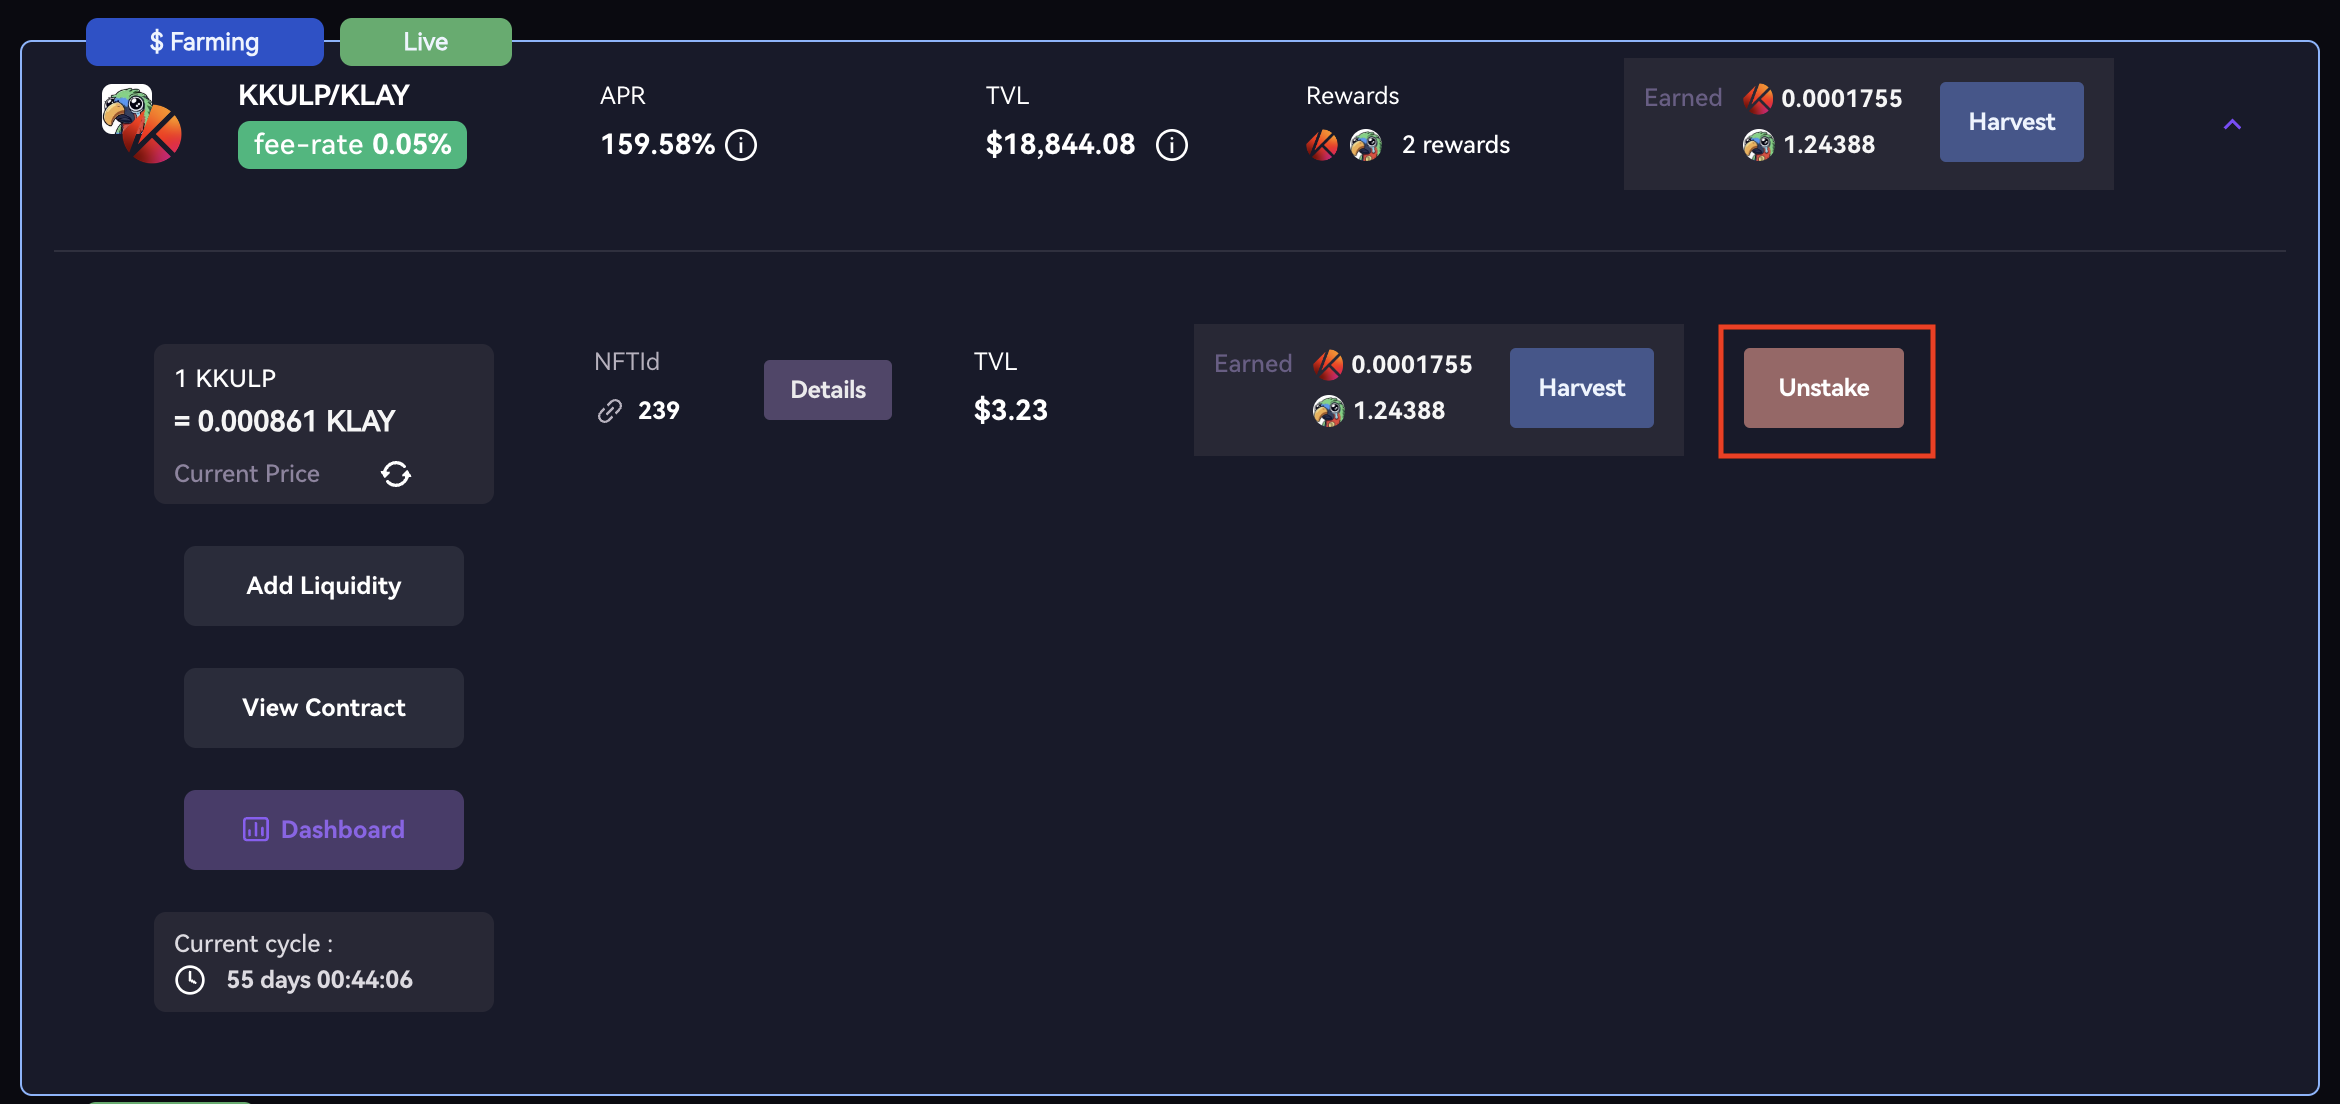Select the $ Farming tab
This screenshot has height=1104, width=2340.
pyautogui.click(x=205, y=42)
